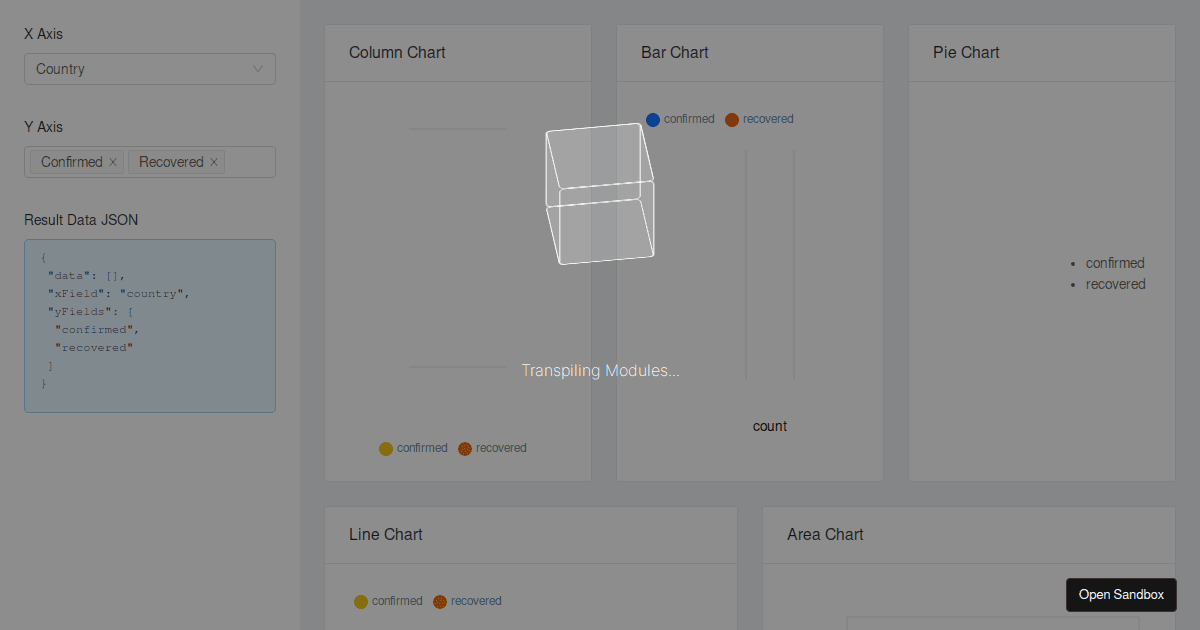Image resolution: width=1200 pixels, height=630 pixels.
Task: Remove the Recovered tag via its x icon
Action: [213, 161]
